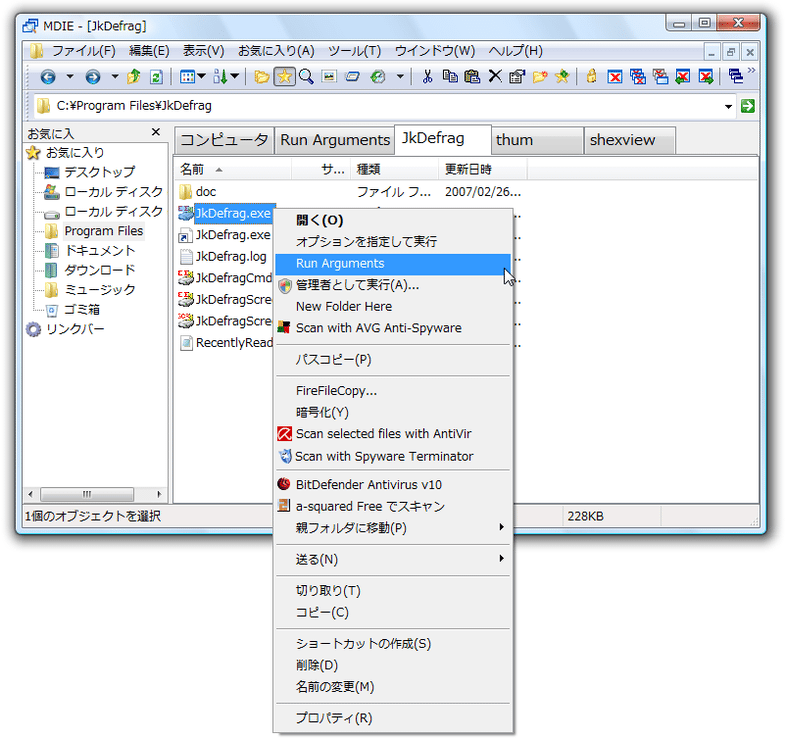This screenshot has width=786, height=740.
Task: Sort by the 更新日時 column header
Action: (x=482, y=170)
